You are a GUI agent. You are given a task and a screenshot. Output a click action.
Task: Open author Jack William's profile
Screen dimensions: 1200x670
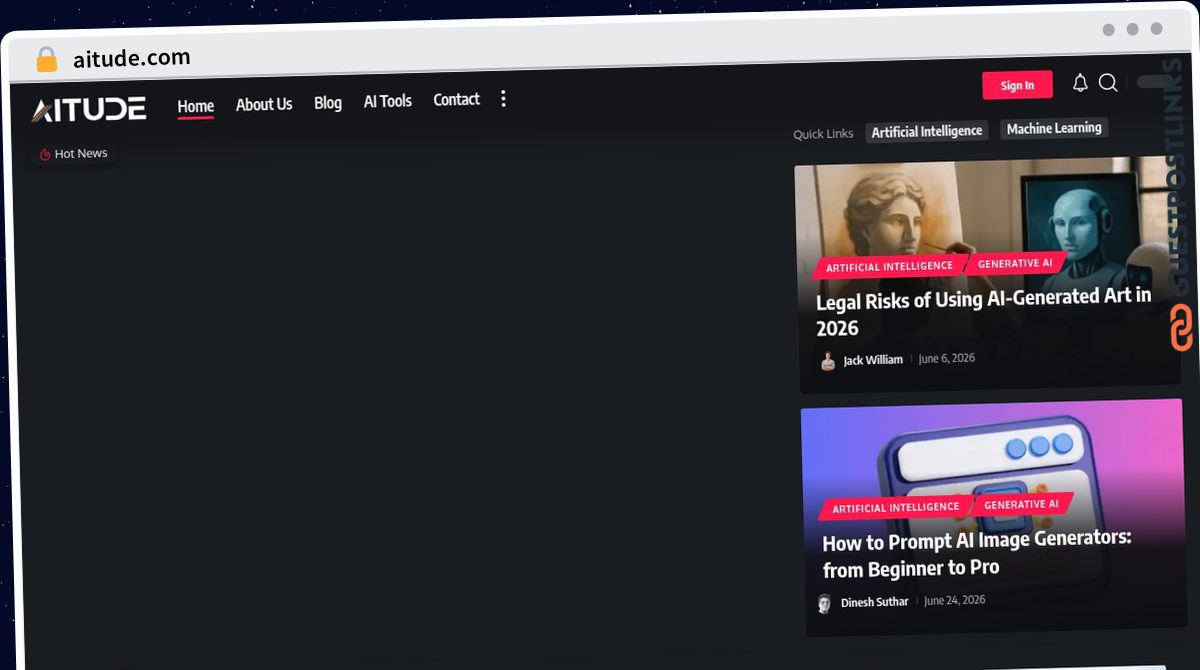click(873, 360)
